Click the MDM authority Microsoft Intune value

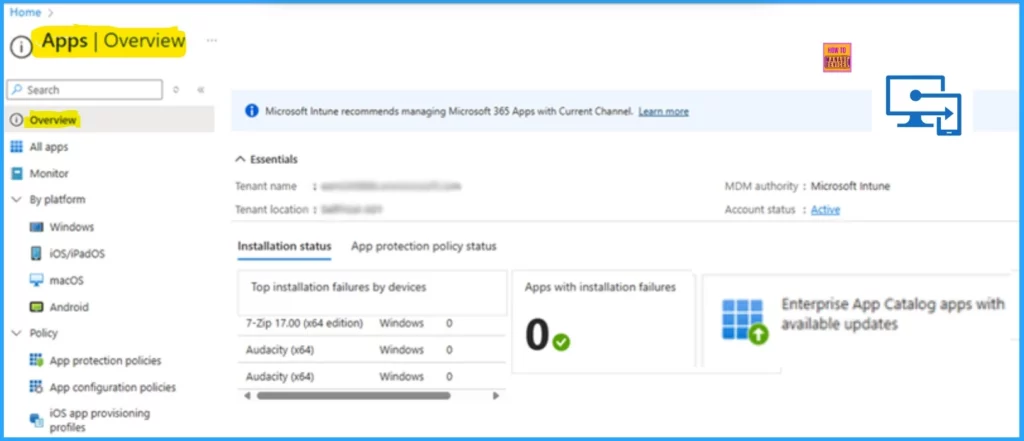coord(850,186)
